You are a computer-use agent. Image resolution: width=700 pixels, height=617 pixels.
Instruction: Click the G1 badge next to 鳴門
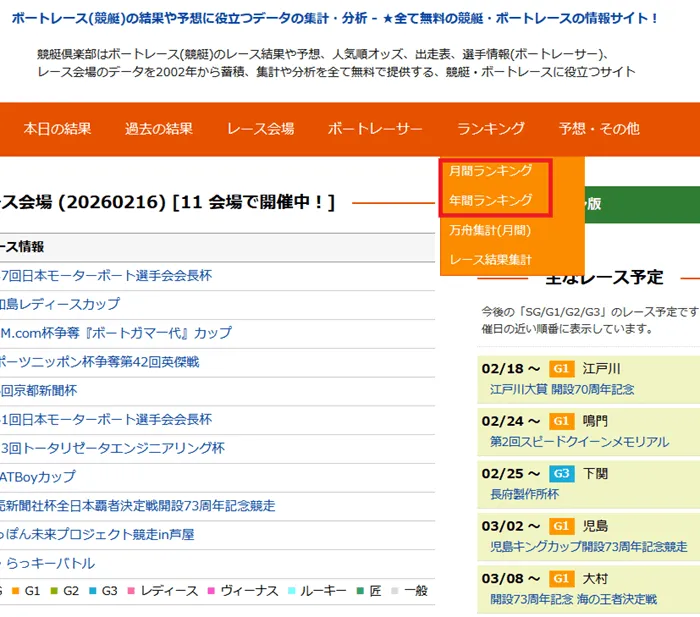pyautogui.click(x=561, y=421)
